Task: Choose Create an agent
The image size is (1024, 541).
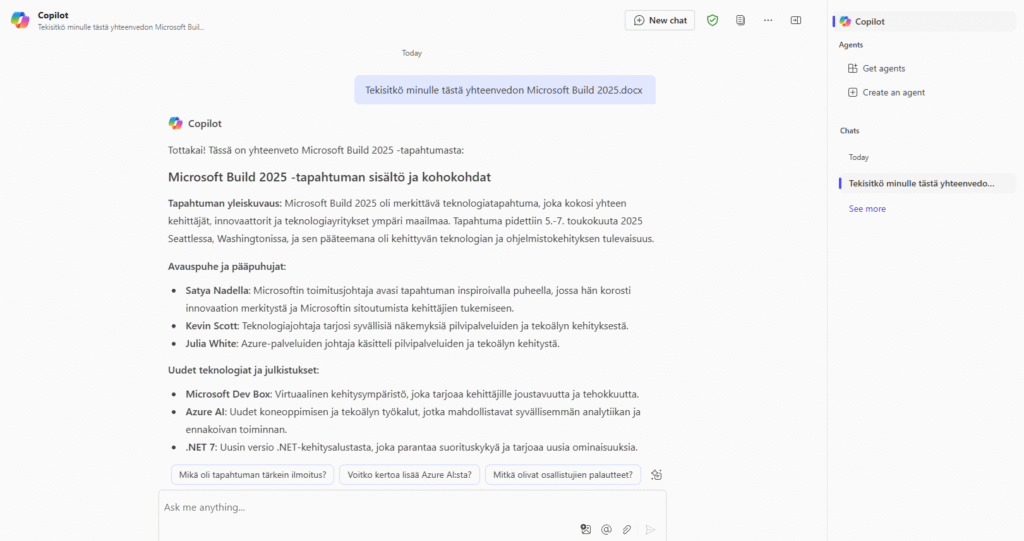Action: pyautogui.click(x=893, y=92)
